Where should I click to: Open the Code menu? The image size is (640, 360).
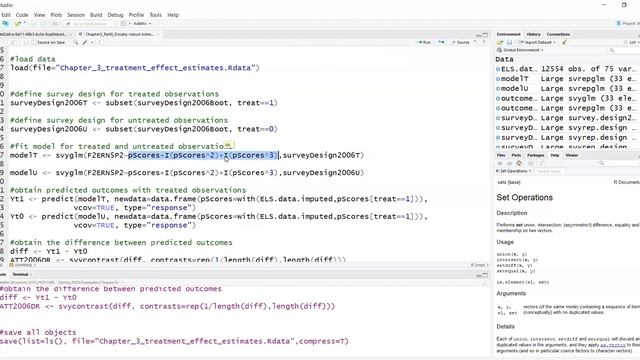tap(22, 15)
